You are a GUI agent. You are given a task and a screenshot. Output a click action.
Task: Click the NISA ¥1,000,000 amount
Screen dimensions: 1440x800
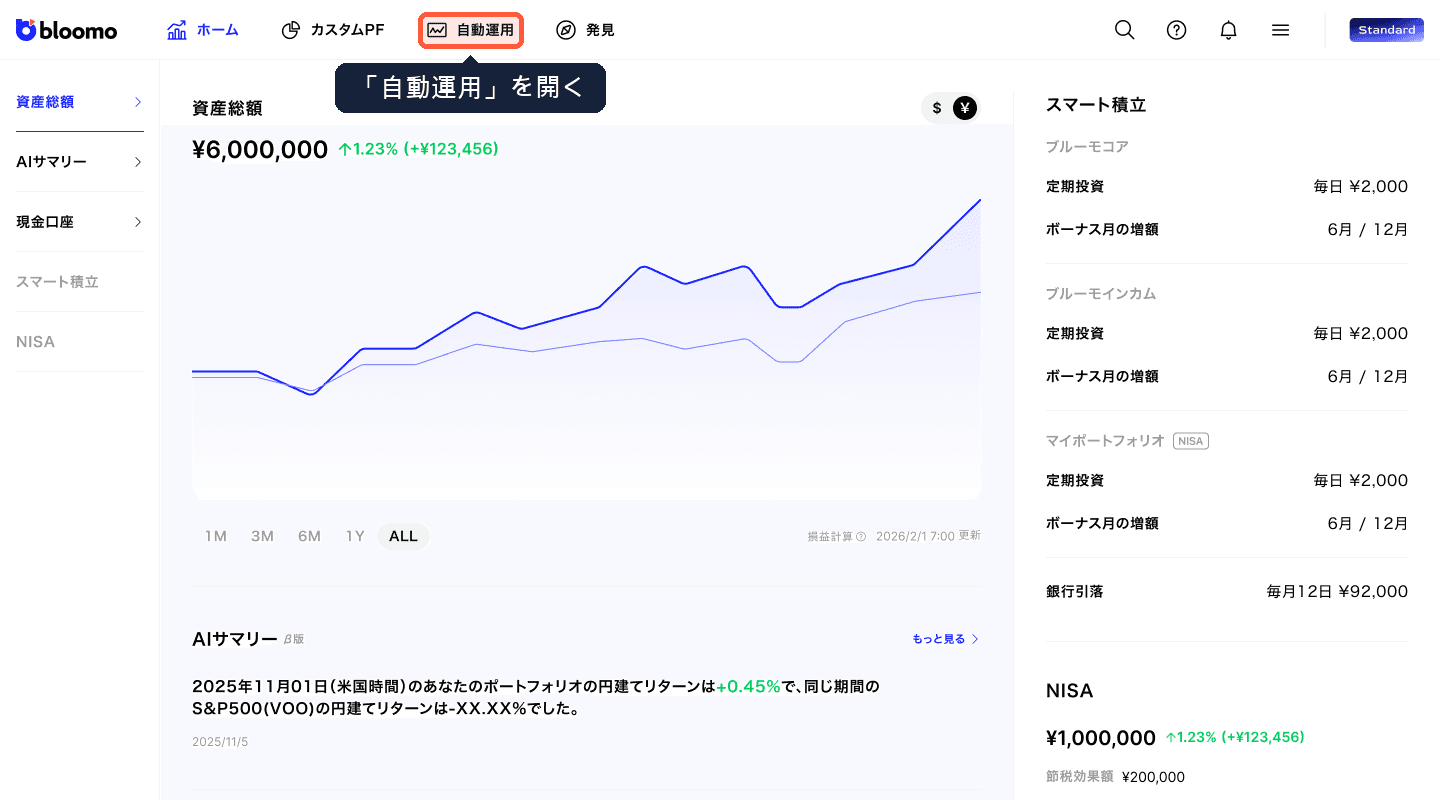1101,738
